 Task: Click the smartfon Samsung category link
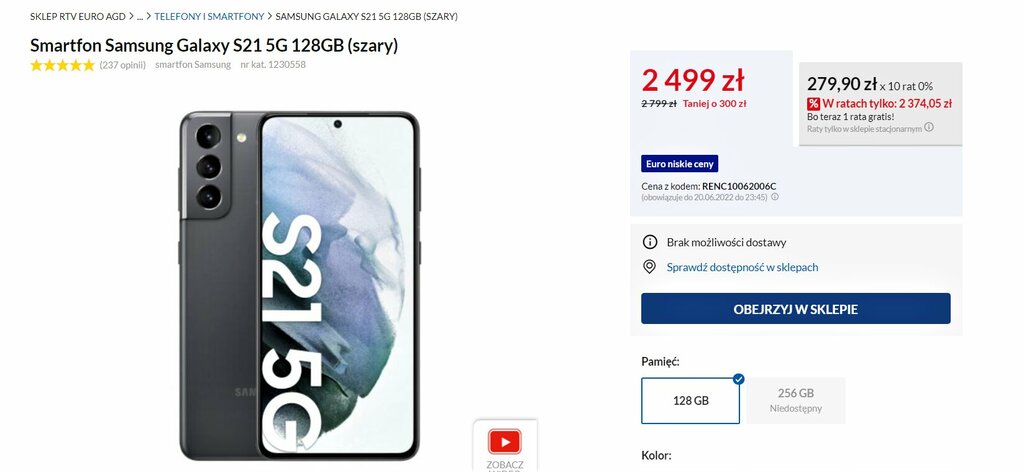coord(193,65)
